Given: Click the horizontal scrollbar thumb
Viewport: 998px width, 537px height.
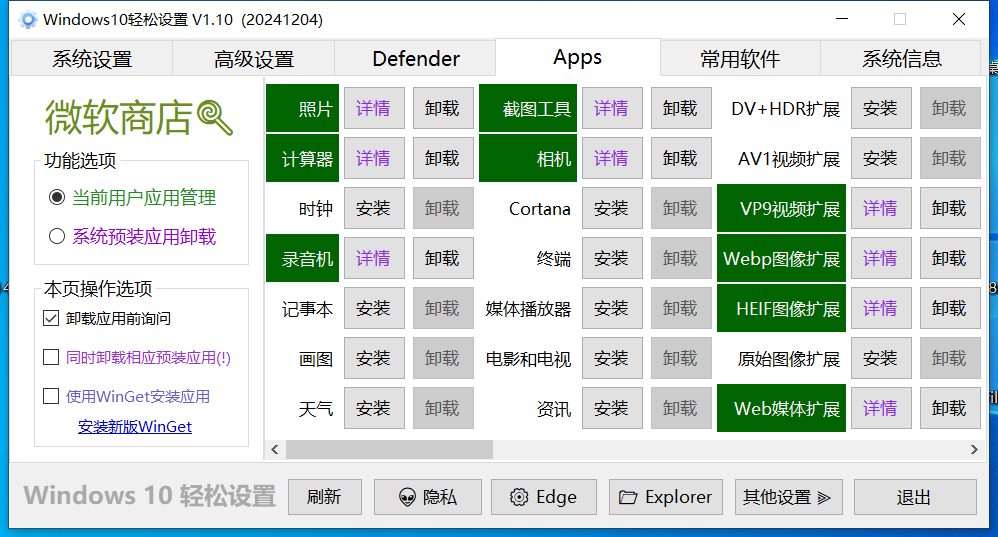Looking at the screenshot, I should tap(389, 449).
